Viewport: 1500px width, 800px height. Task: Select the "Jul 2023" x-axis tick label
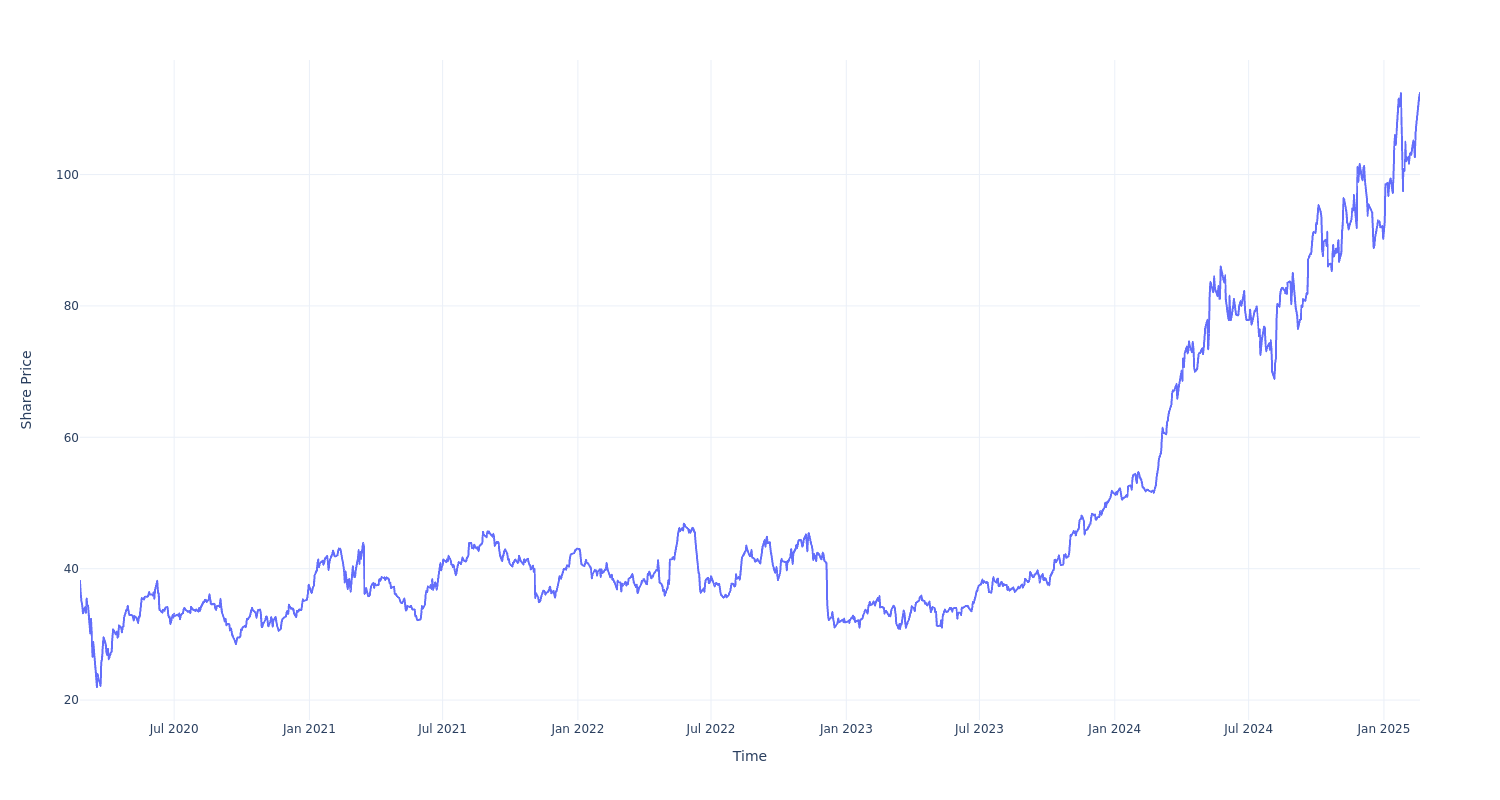979,729
